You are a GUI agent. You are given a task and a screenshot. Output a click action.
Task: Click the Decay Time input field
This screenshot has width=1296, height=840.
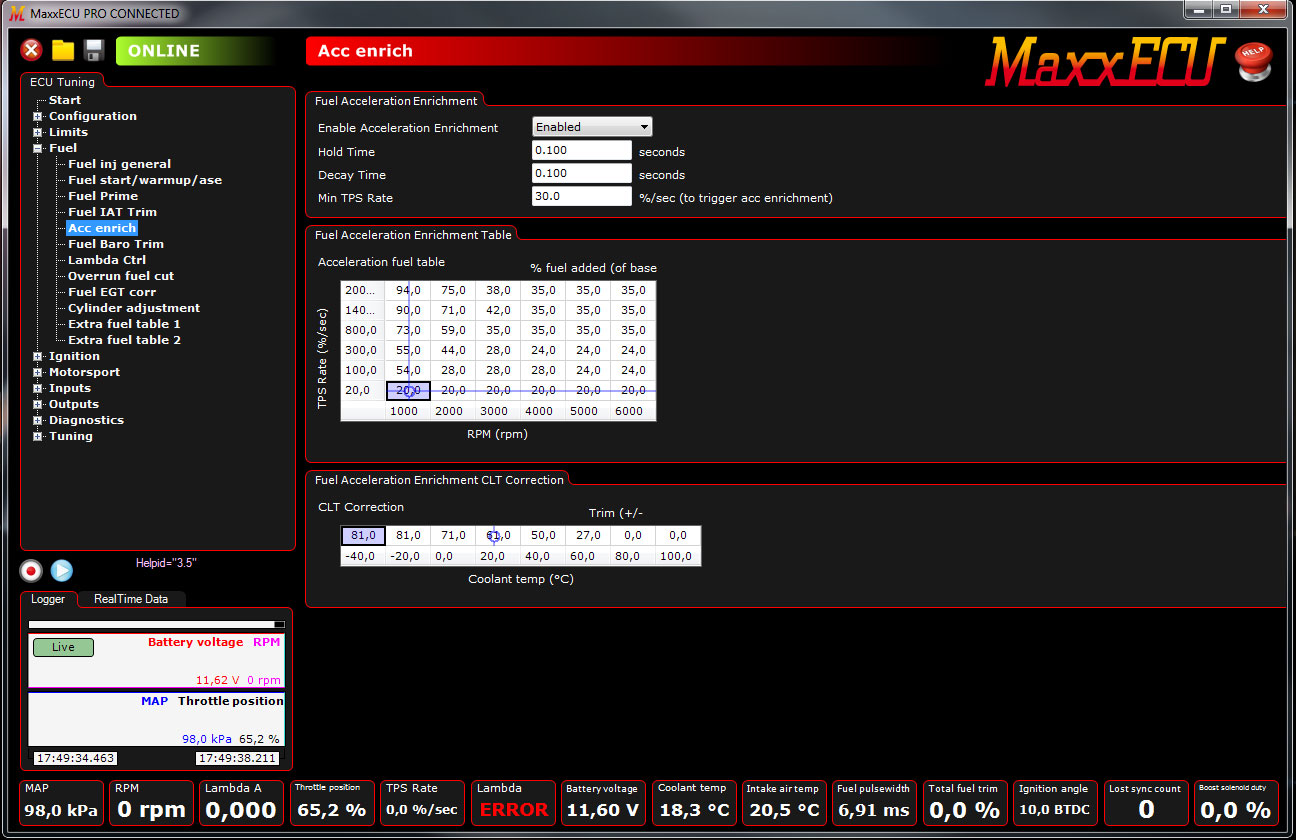pos(582,173)
